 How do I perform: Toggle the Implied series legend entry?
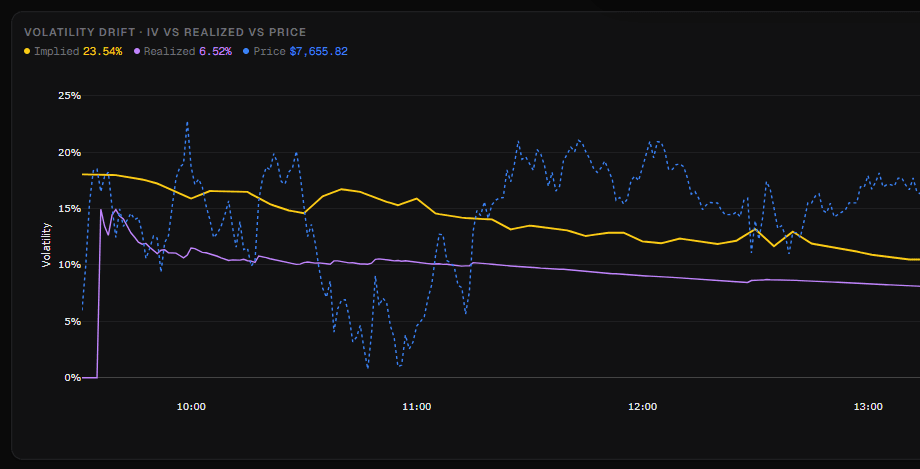coord(73,52)
